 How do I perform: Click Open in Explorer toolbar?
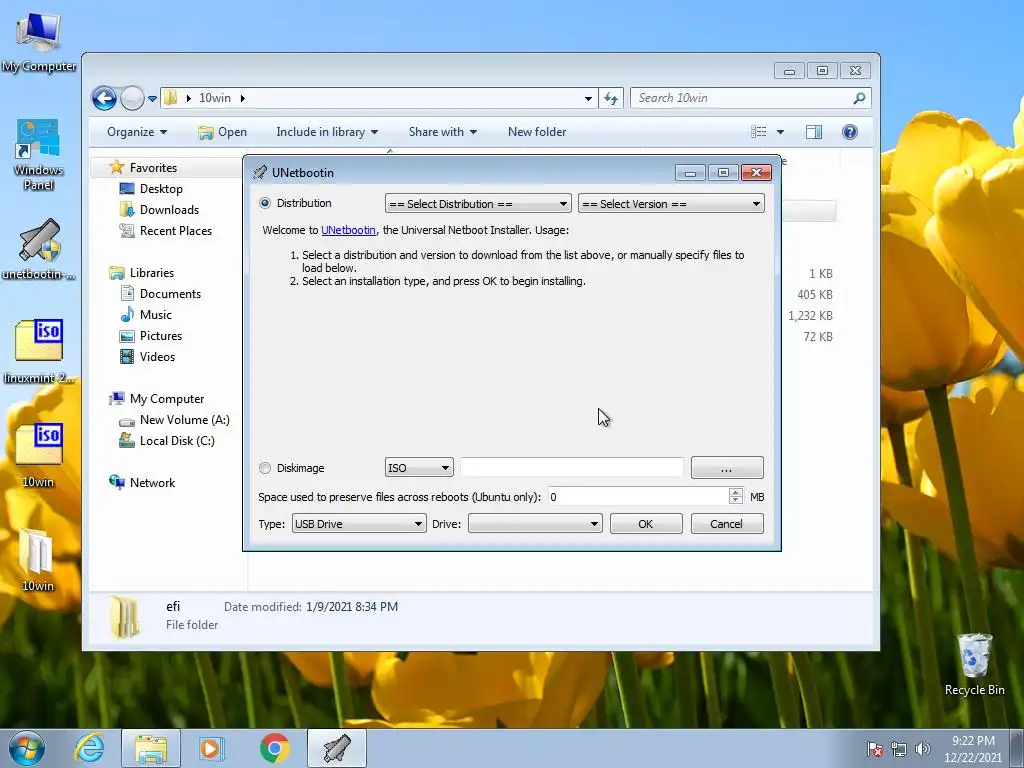click(x=223, y=132)
